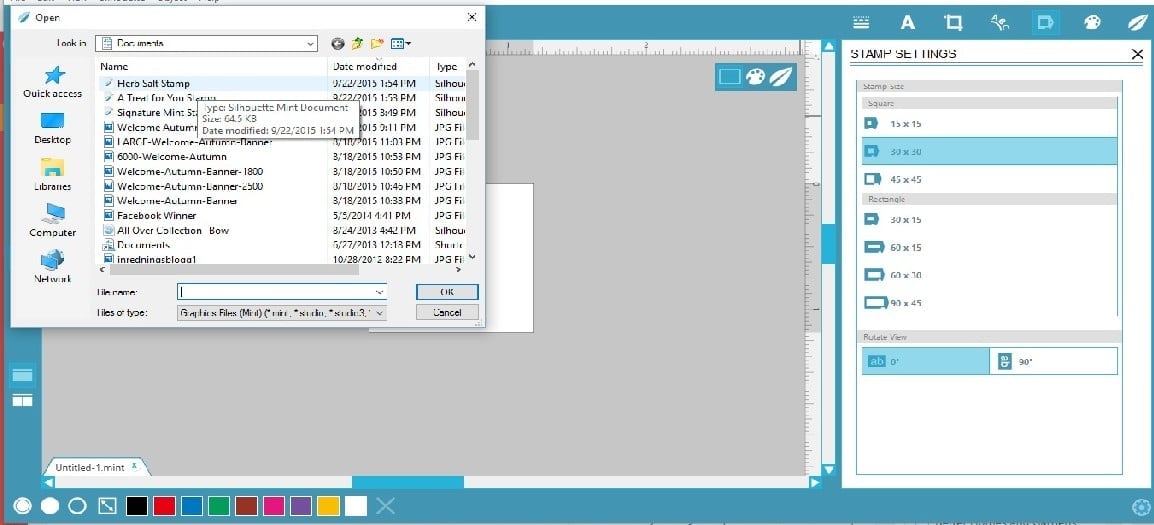Screen dimensions: 1154x525
Task: Click OK in the Open dialog
Action: point(446,291)
